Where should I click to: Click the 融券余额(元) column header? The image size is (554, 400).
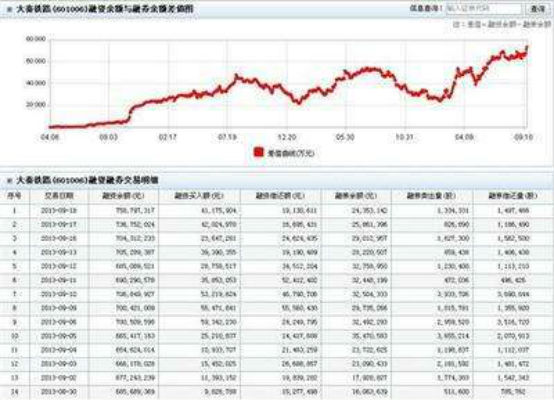356,196
